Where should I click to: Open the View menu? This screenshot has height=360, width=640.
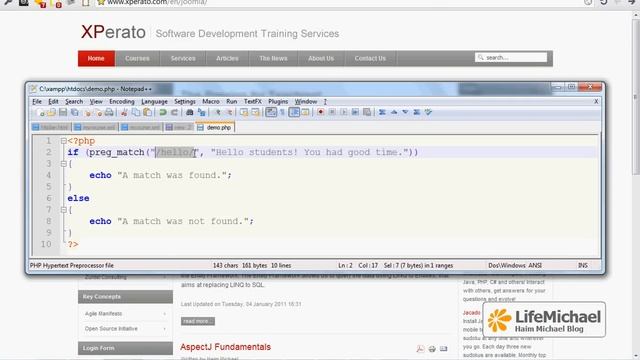pos(96,102)
